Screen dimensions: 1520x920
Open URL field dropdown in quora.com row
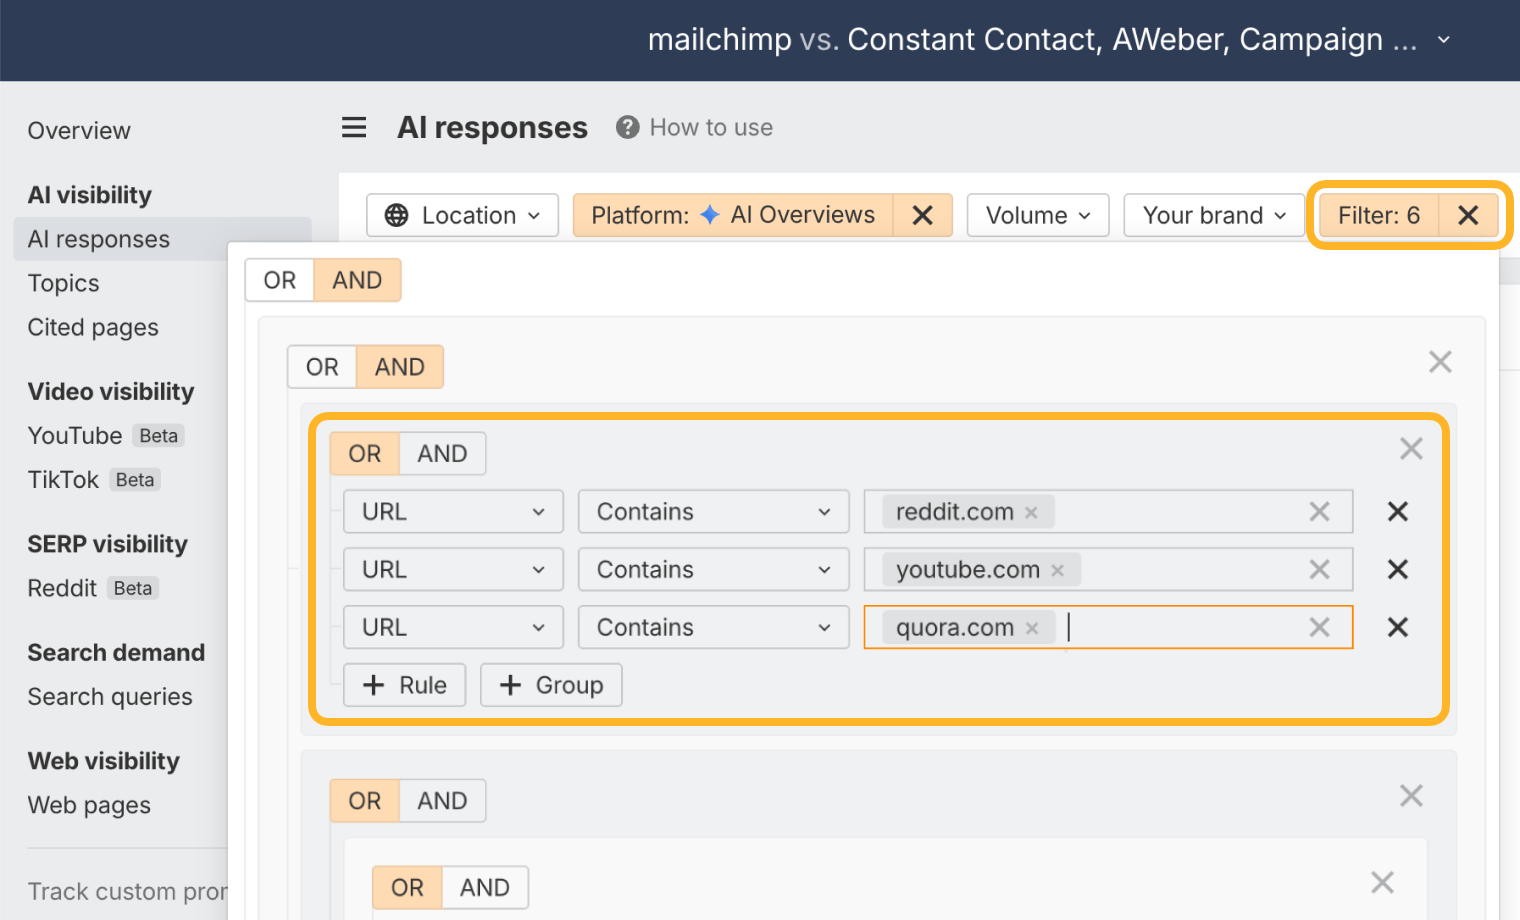[453, 628]
